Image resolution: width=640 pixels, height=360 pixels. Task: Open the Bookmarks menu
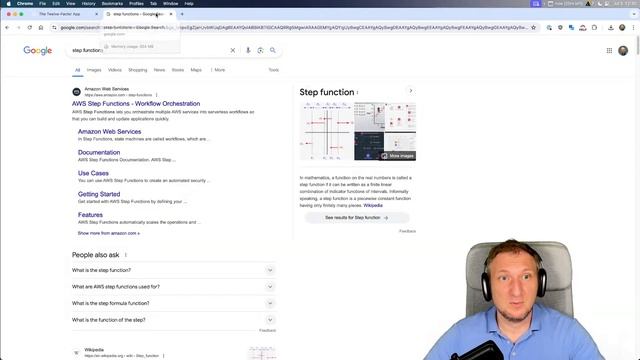tap(112, 3)
